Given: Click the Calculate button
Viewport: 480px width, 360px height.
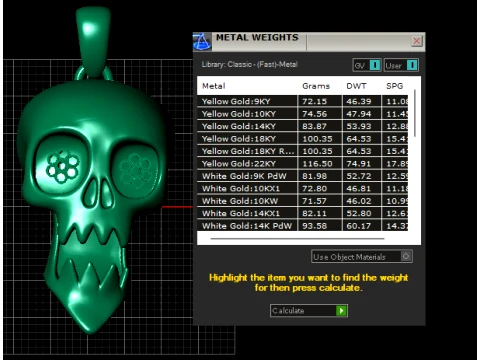Looking at the screenshot, I should tap(309, 311).
